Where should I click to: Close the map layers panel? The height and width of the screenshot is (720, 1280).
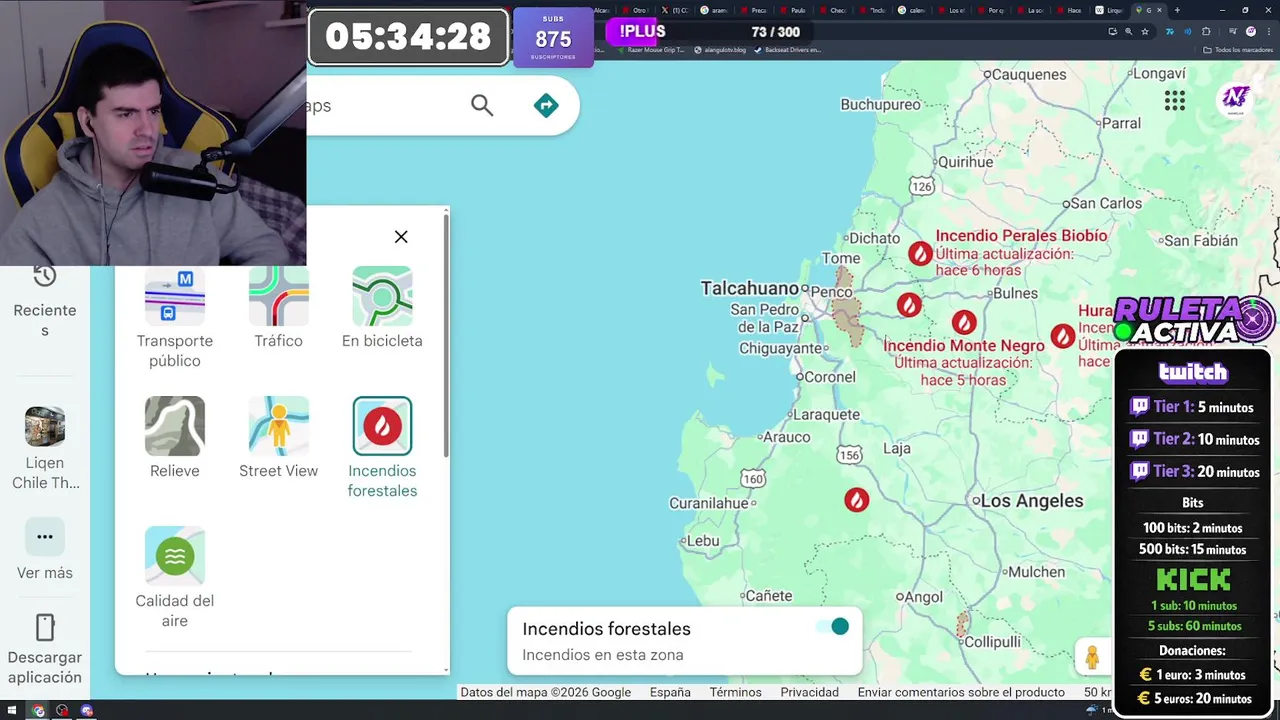point(401,237)
